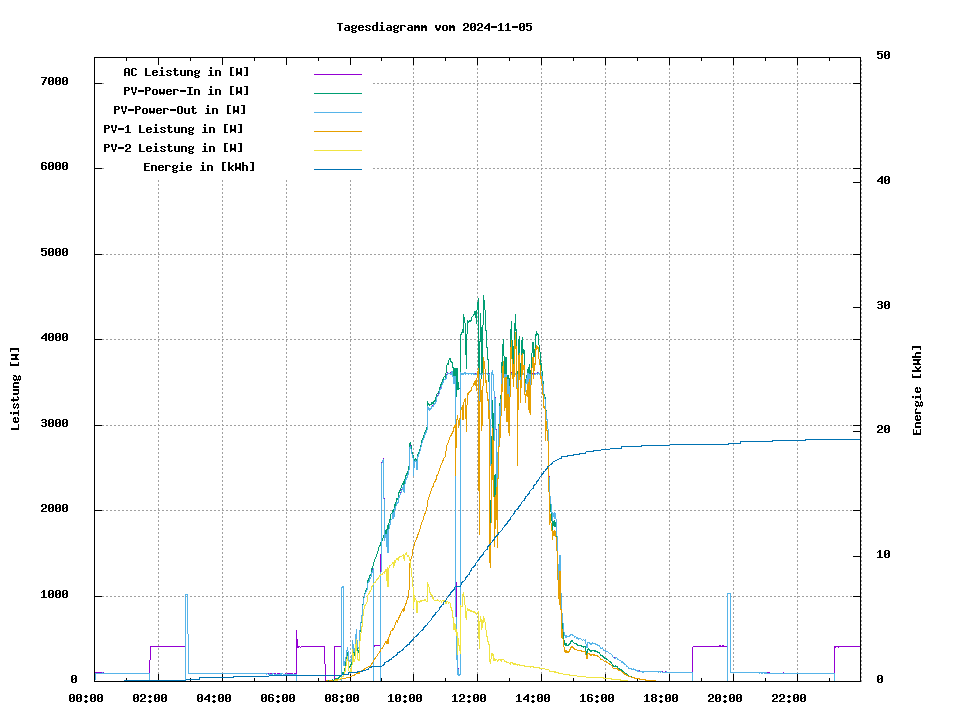
Task: Click the yellow PV-2 Leistung legend line sample
Action: 337,149
